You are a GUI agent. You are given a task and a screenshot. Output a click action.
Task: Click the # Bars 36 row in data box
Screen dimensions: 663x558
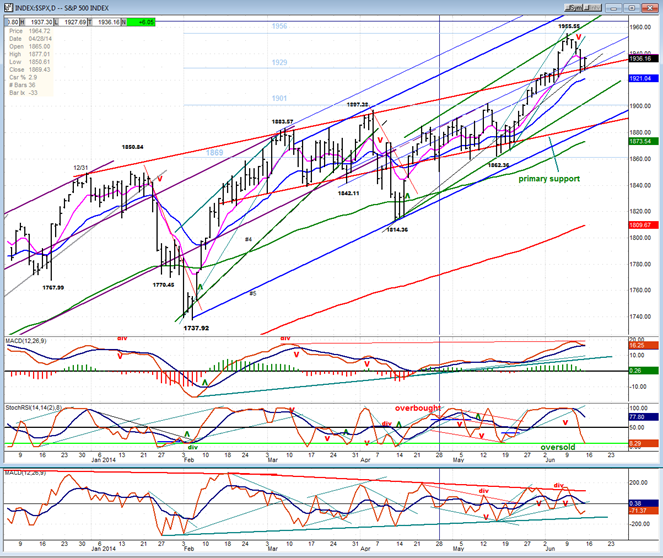pos(30,85)
